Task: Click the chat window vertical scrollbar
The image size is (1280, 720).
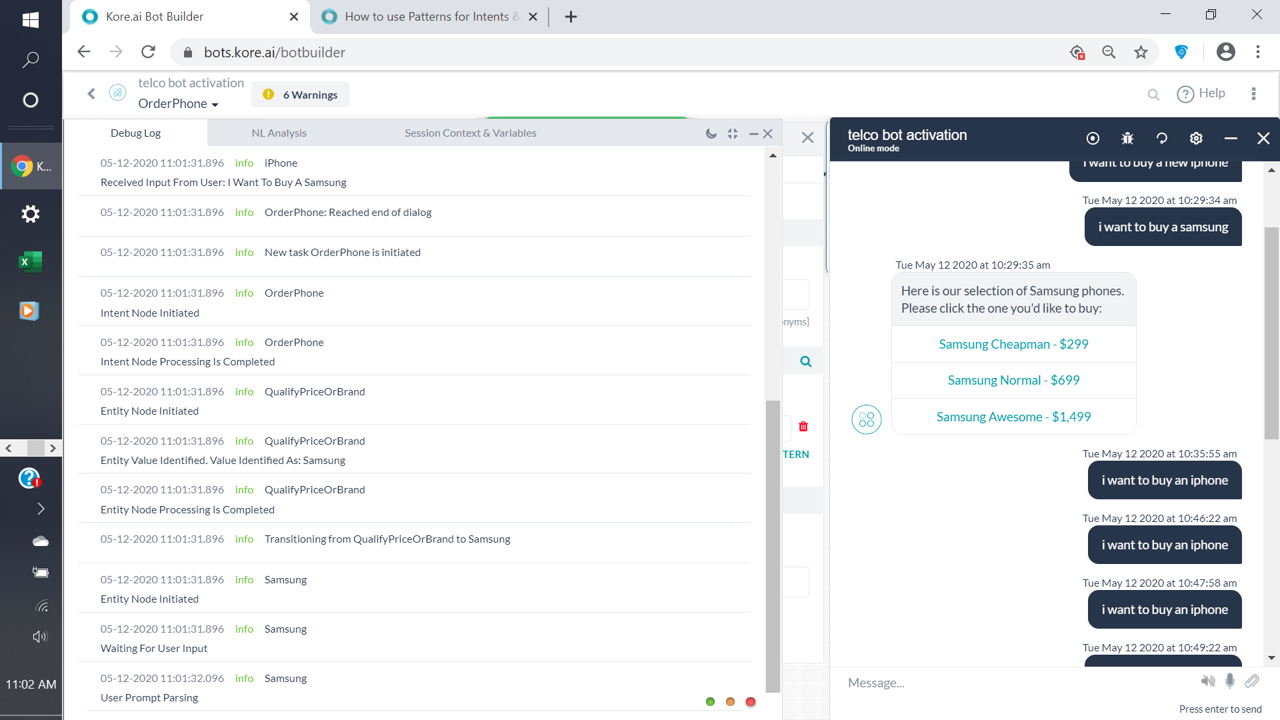Action: 1271,332
